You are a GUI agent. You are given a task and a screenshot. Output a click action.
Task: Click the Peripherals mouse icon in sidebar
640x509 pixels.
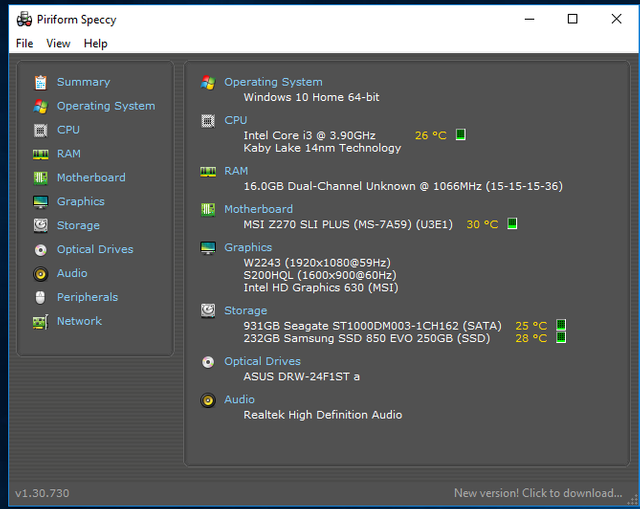pyautogui.click(x=40, y=298)
